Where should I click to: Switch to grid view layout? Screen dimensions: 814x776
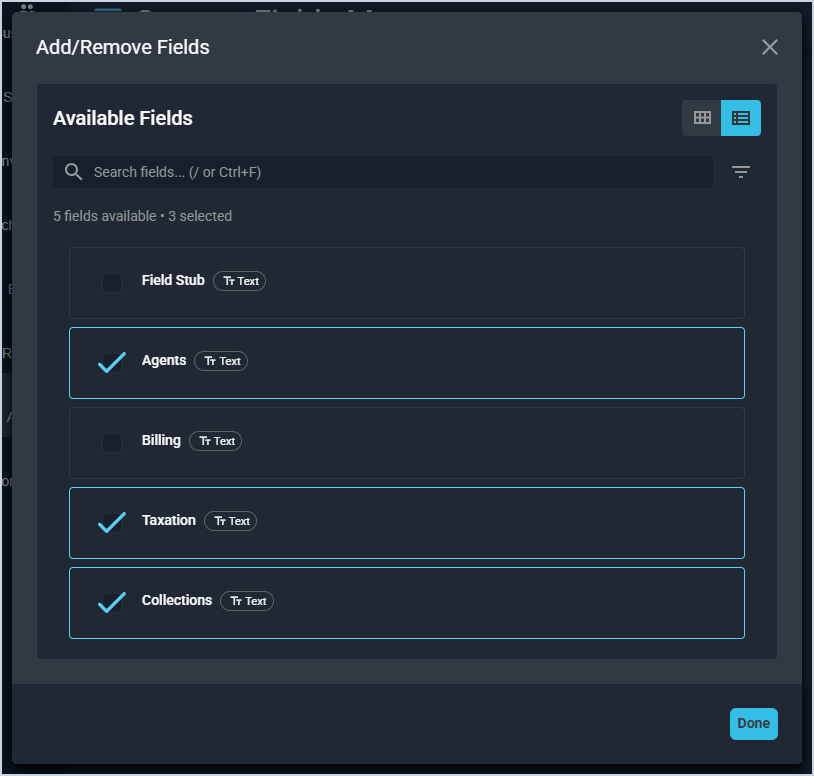tap(702, 118)
